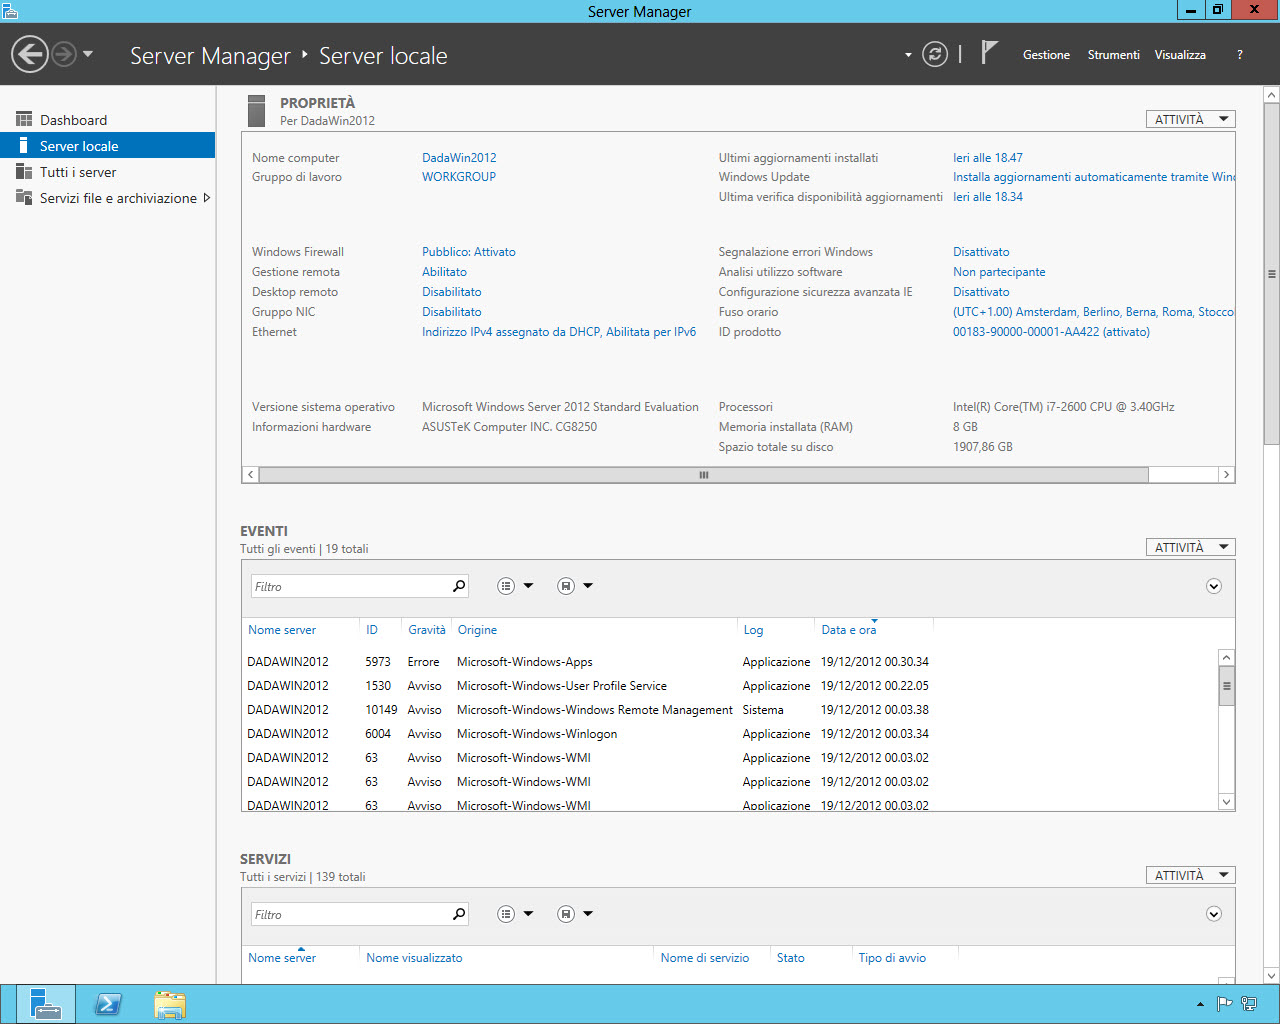Click the product ID 00183-90000 link

pos(1051,332)
